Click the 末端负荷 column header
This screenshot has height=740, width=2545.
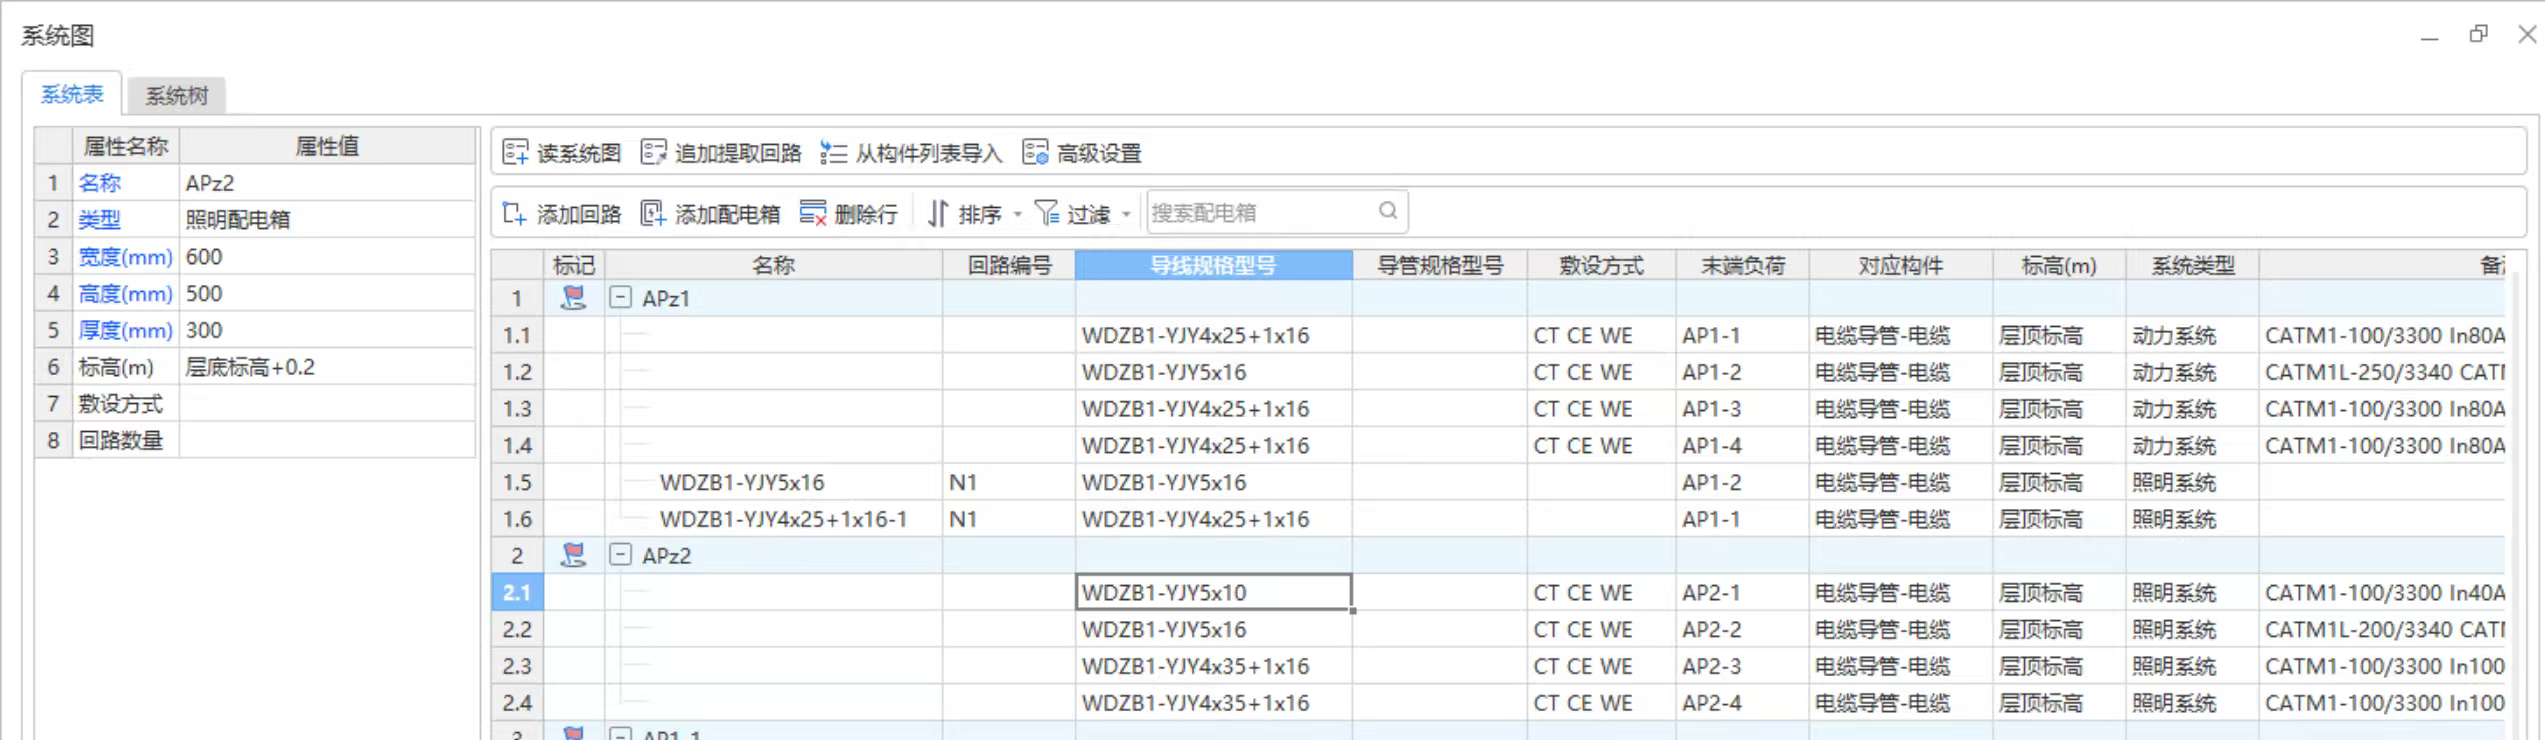(1743, 265)
